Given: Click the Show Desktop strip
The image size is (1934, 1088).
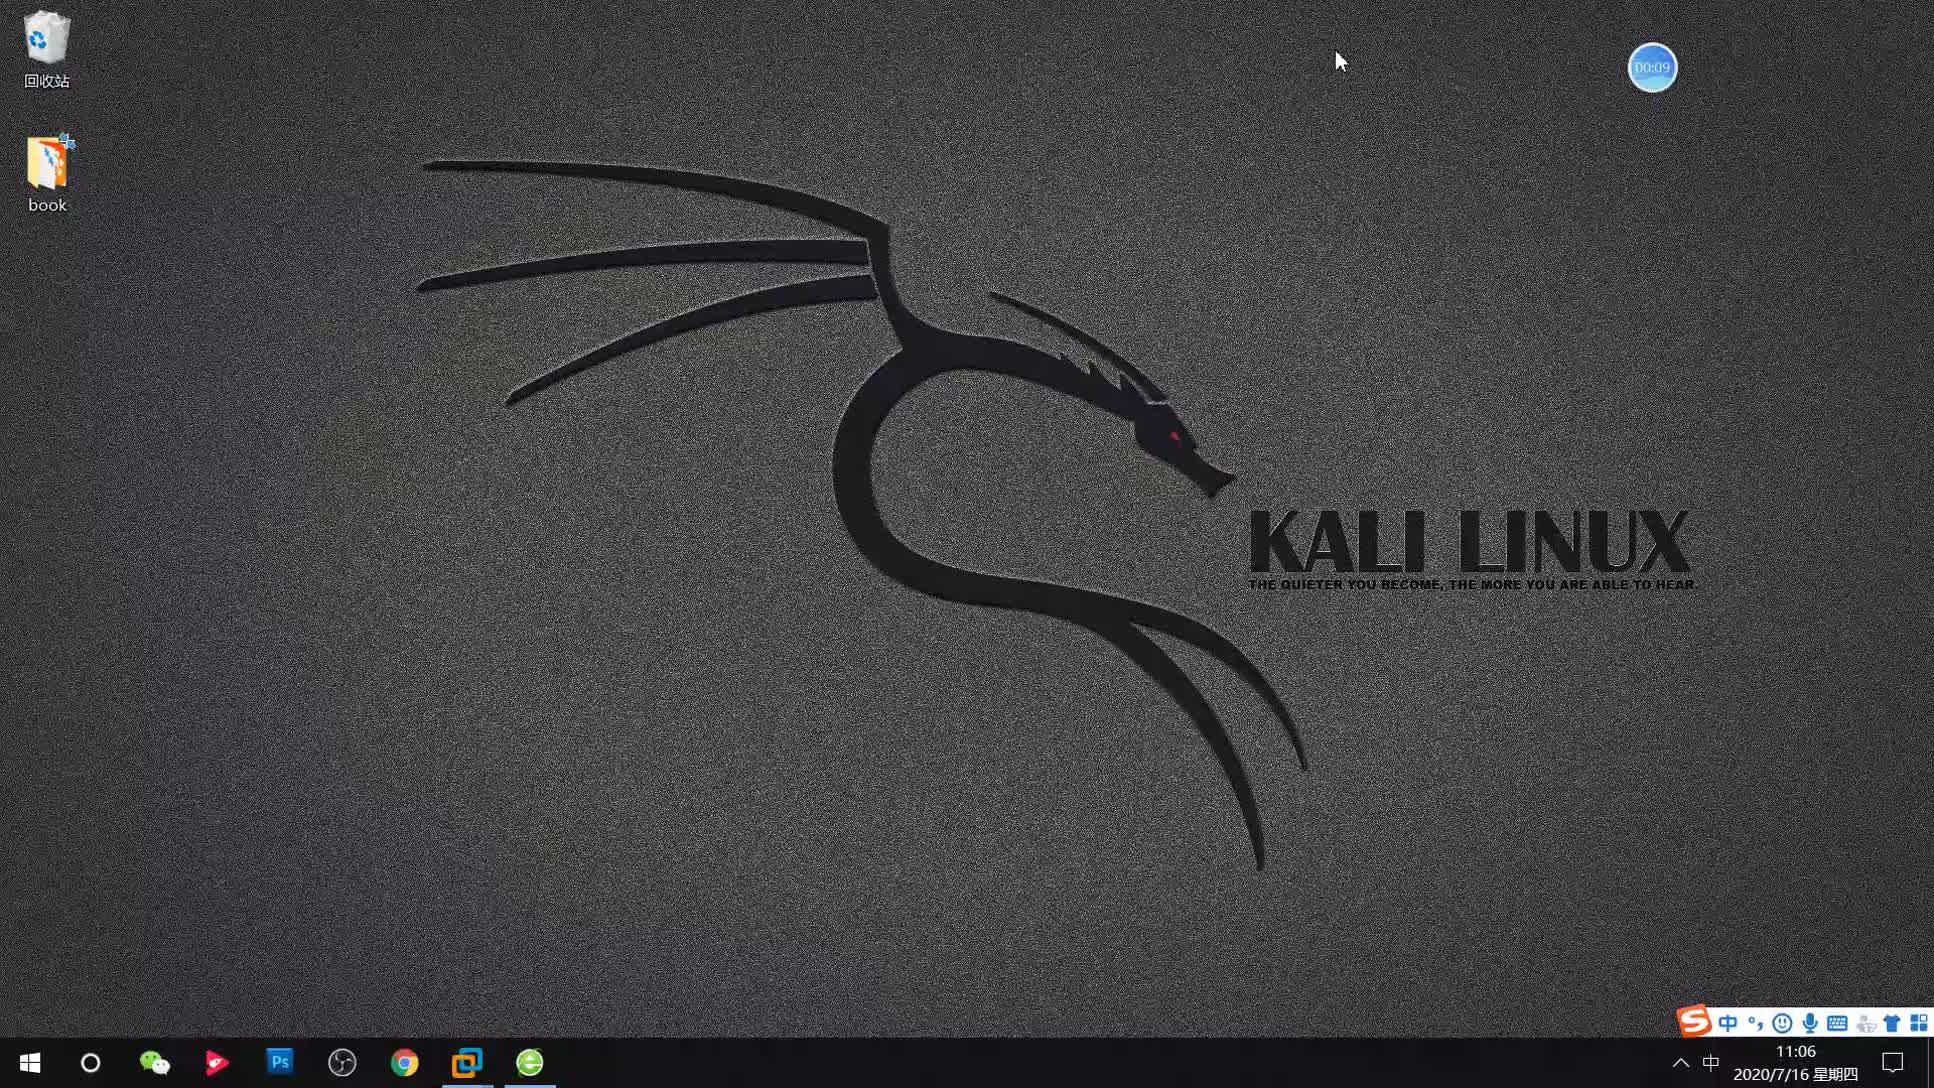Looking at the screenshot, I should click(x=1930, y=1062).
